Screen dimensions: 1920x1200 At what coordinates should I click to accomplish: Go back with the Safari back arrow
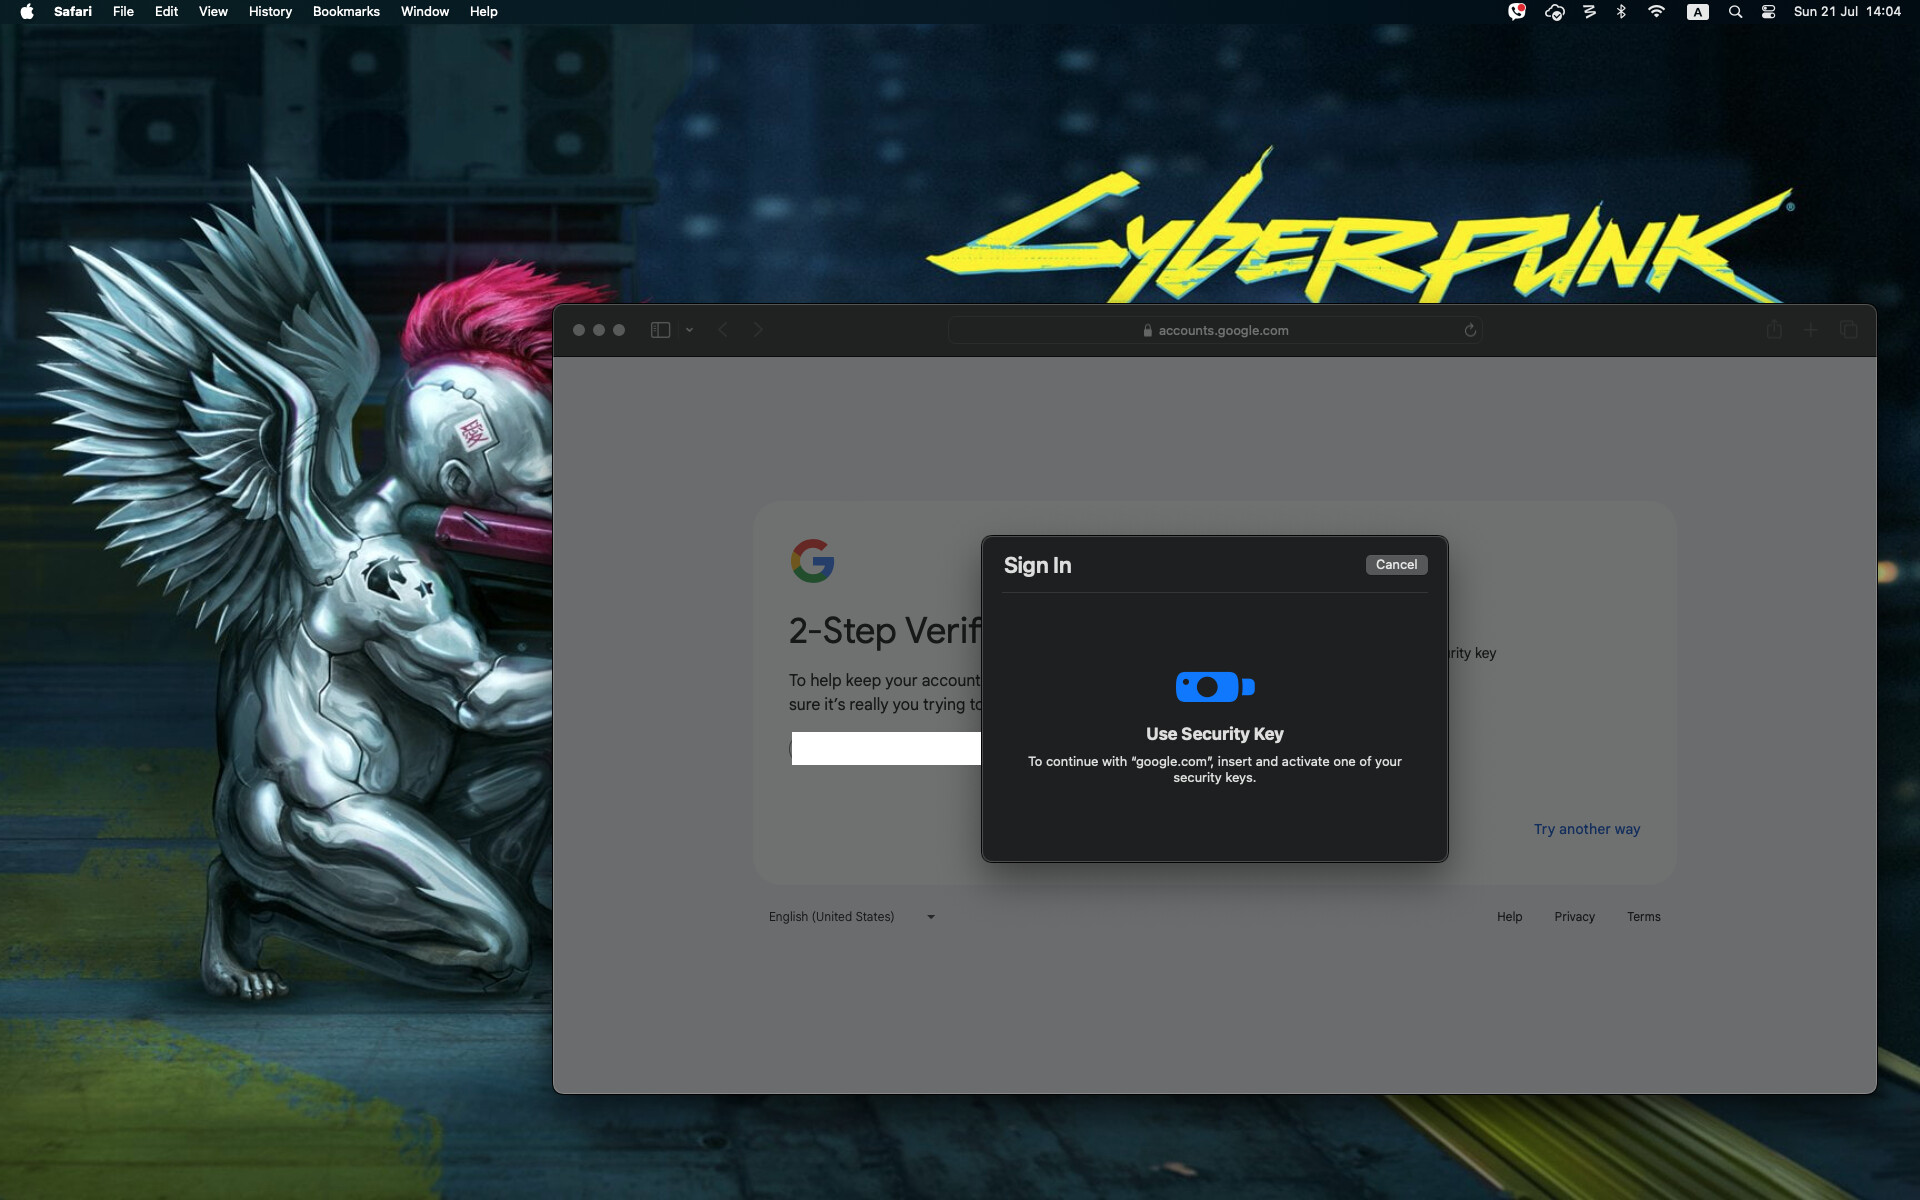click(x=722, y=330)
